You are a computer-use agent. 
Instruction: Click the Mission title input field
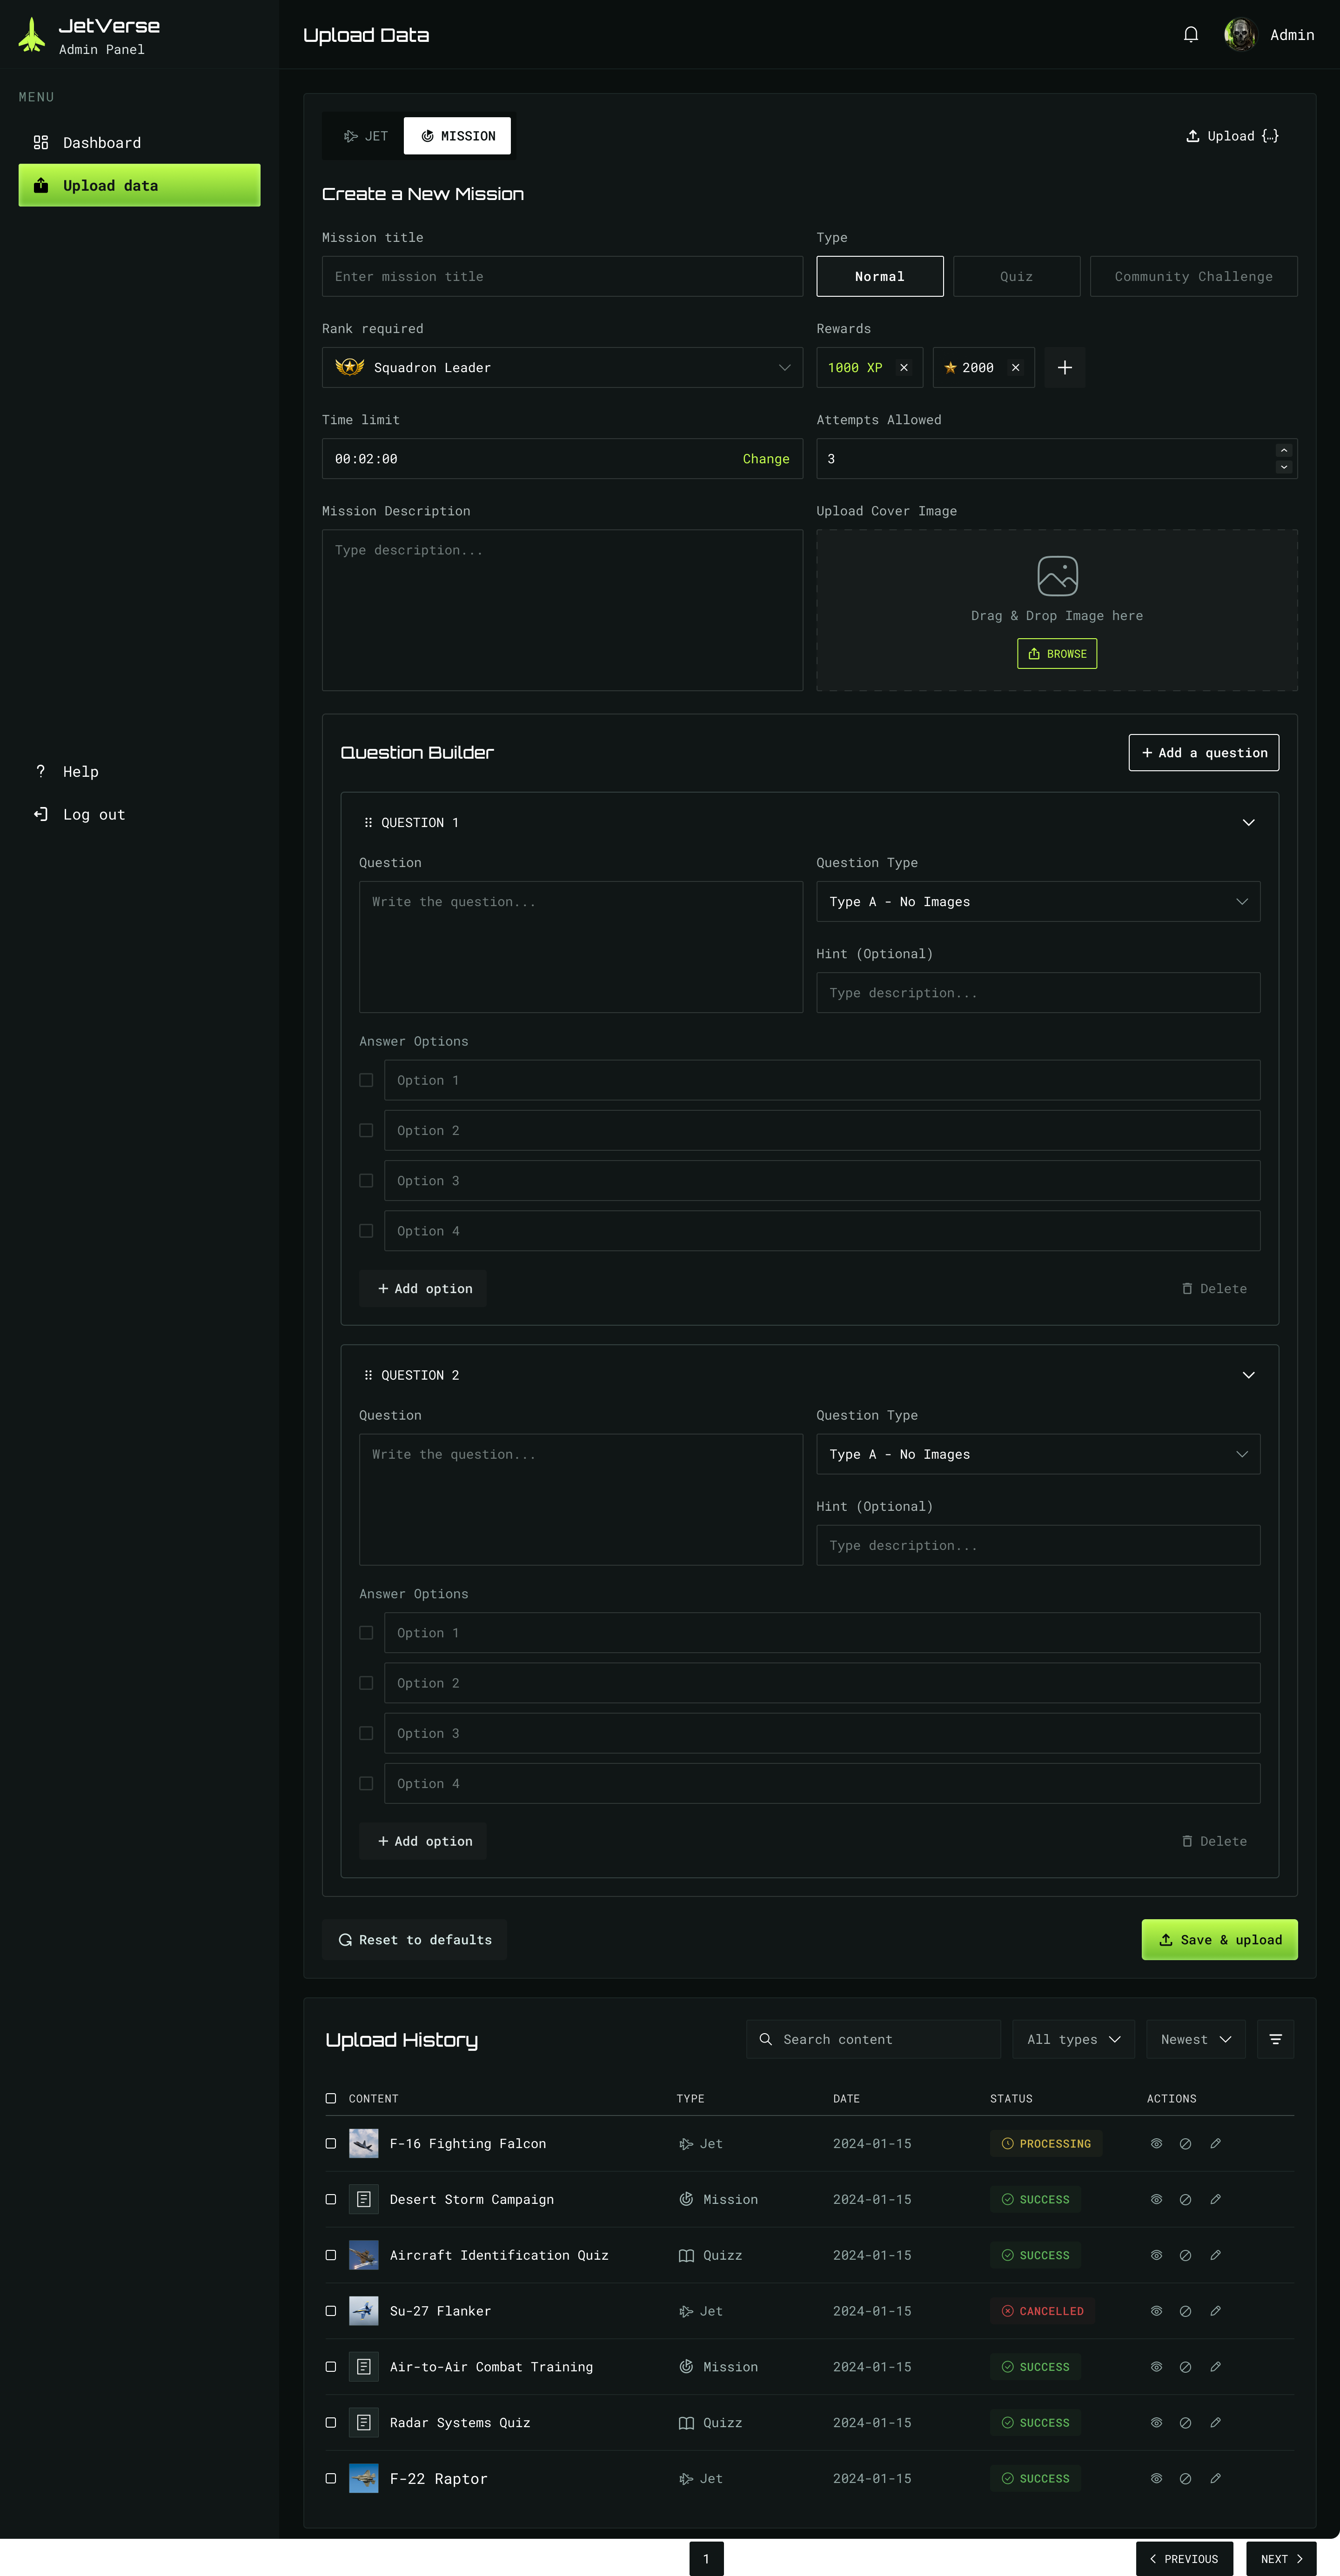click(x=562, y=277)
